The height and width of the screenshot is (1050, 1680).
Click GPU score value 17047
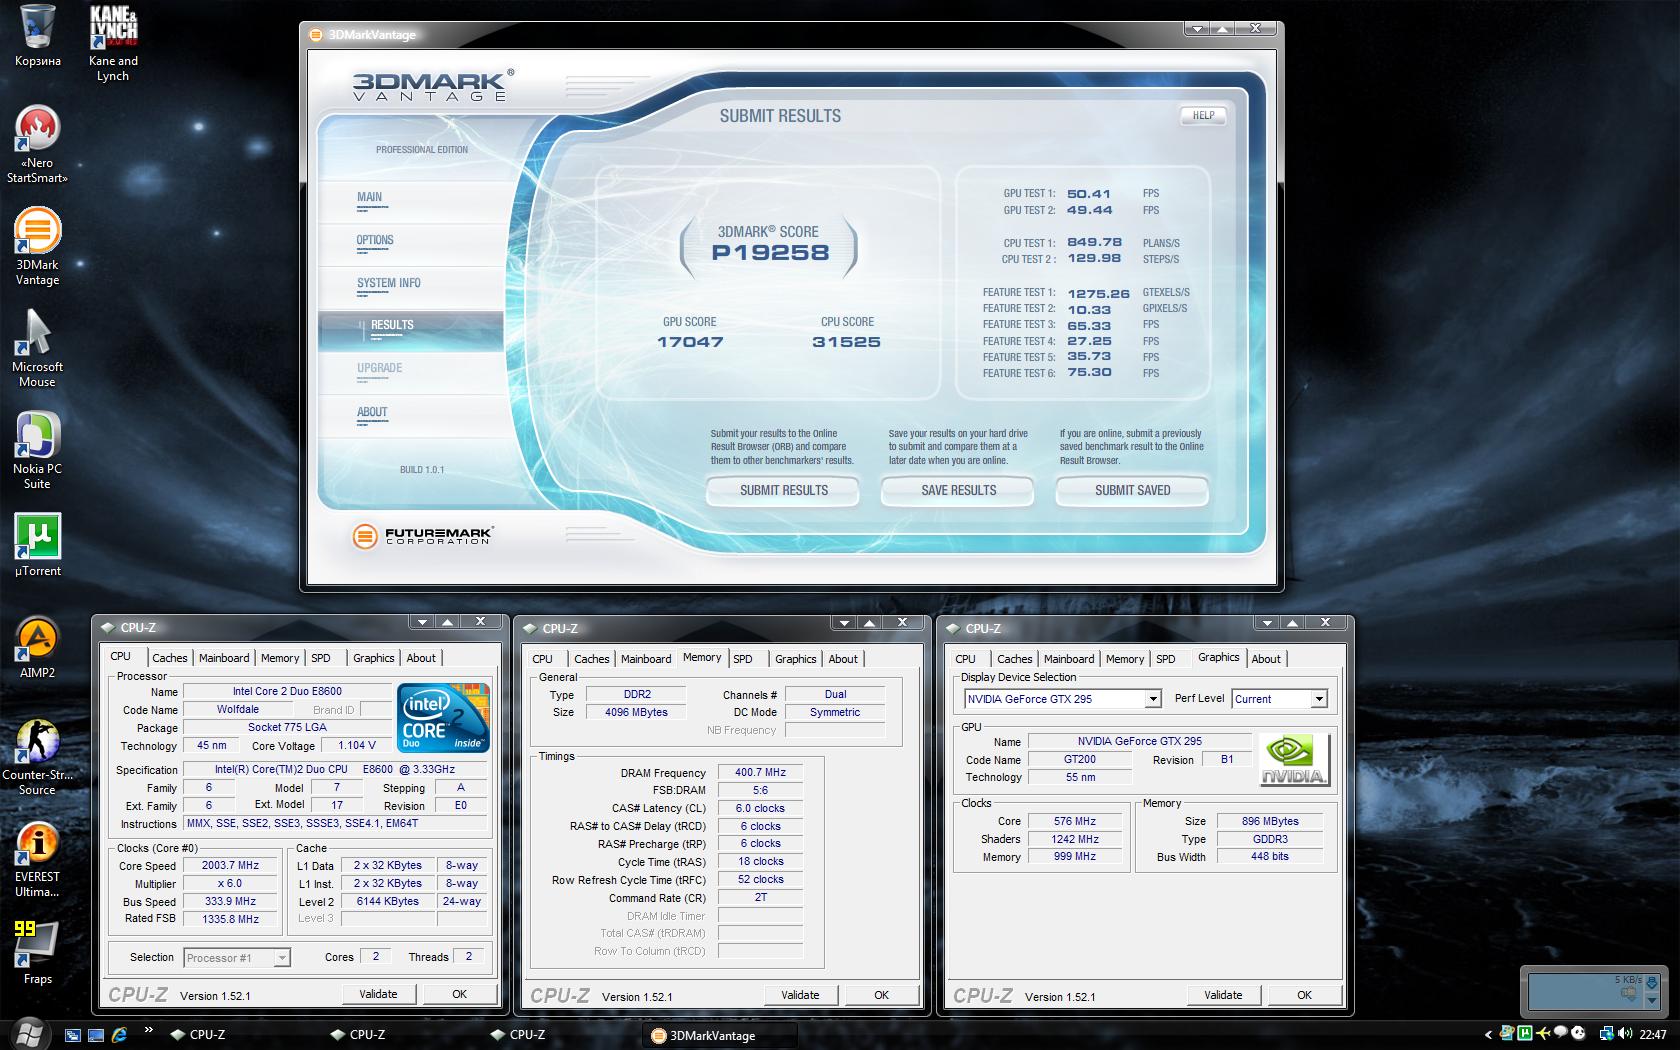click(690, 342)
